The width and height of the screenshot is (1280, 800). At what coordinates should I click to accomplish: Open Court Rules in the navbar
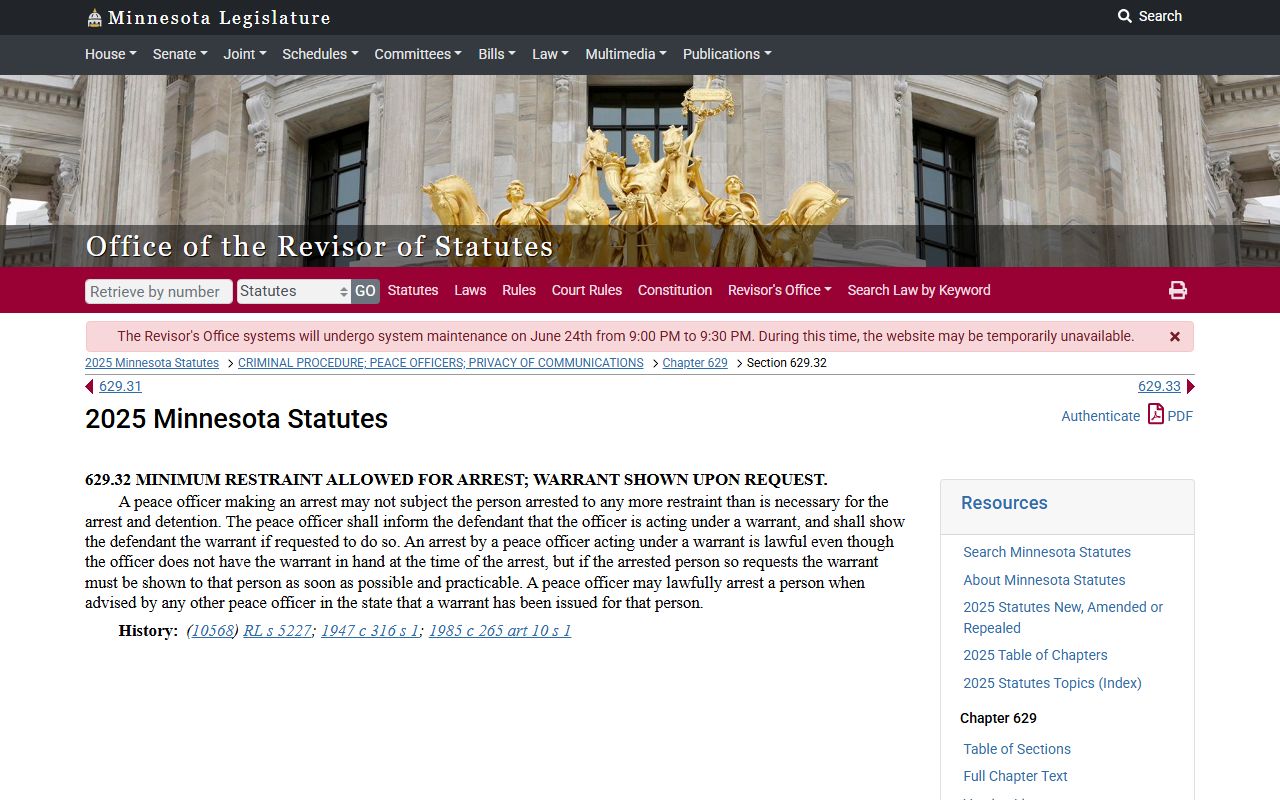(x=587, y=290)
